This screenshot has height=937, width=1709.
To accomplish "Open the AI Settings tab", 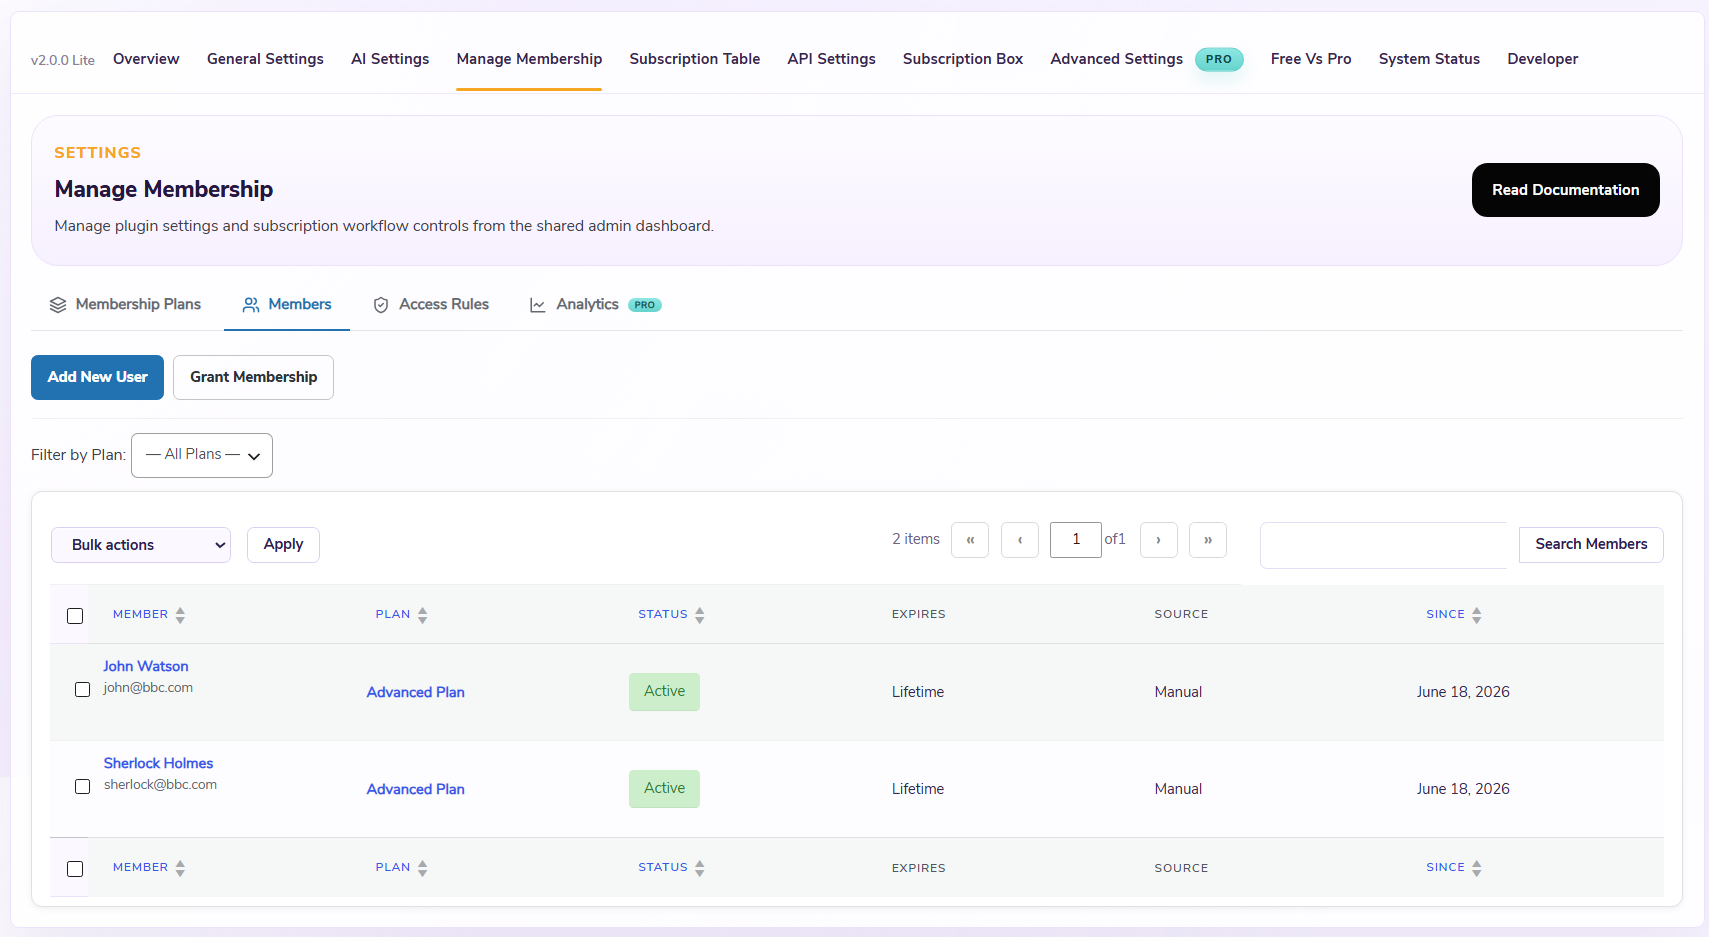I will 390,59.
